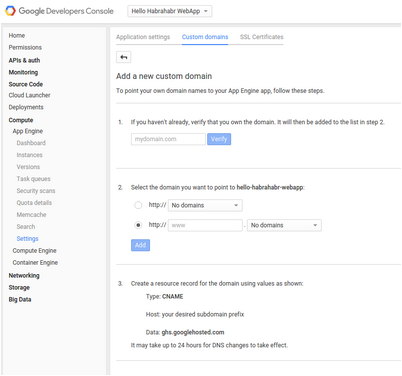Expand the Storage section
Image resolution: width=402 pixels, height=376 pixels.
(x=19, y=287)
